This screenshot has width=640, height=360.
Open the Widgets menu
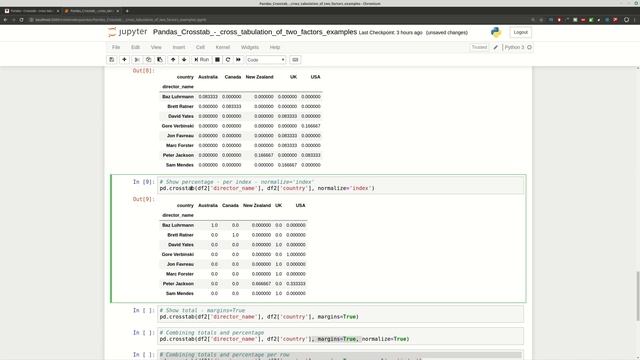click(250, 47)
